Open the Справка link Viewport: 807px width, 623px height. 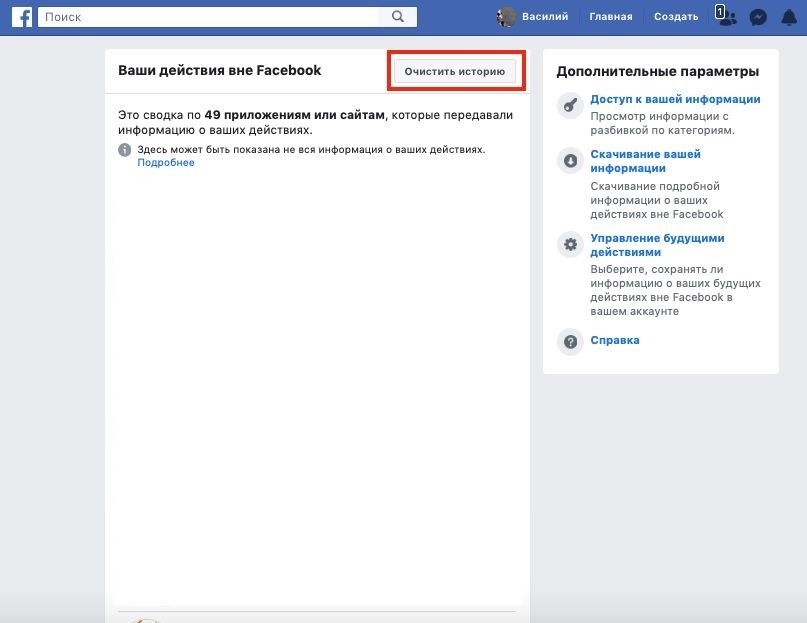click(615, 340)
